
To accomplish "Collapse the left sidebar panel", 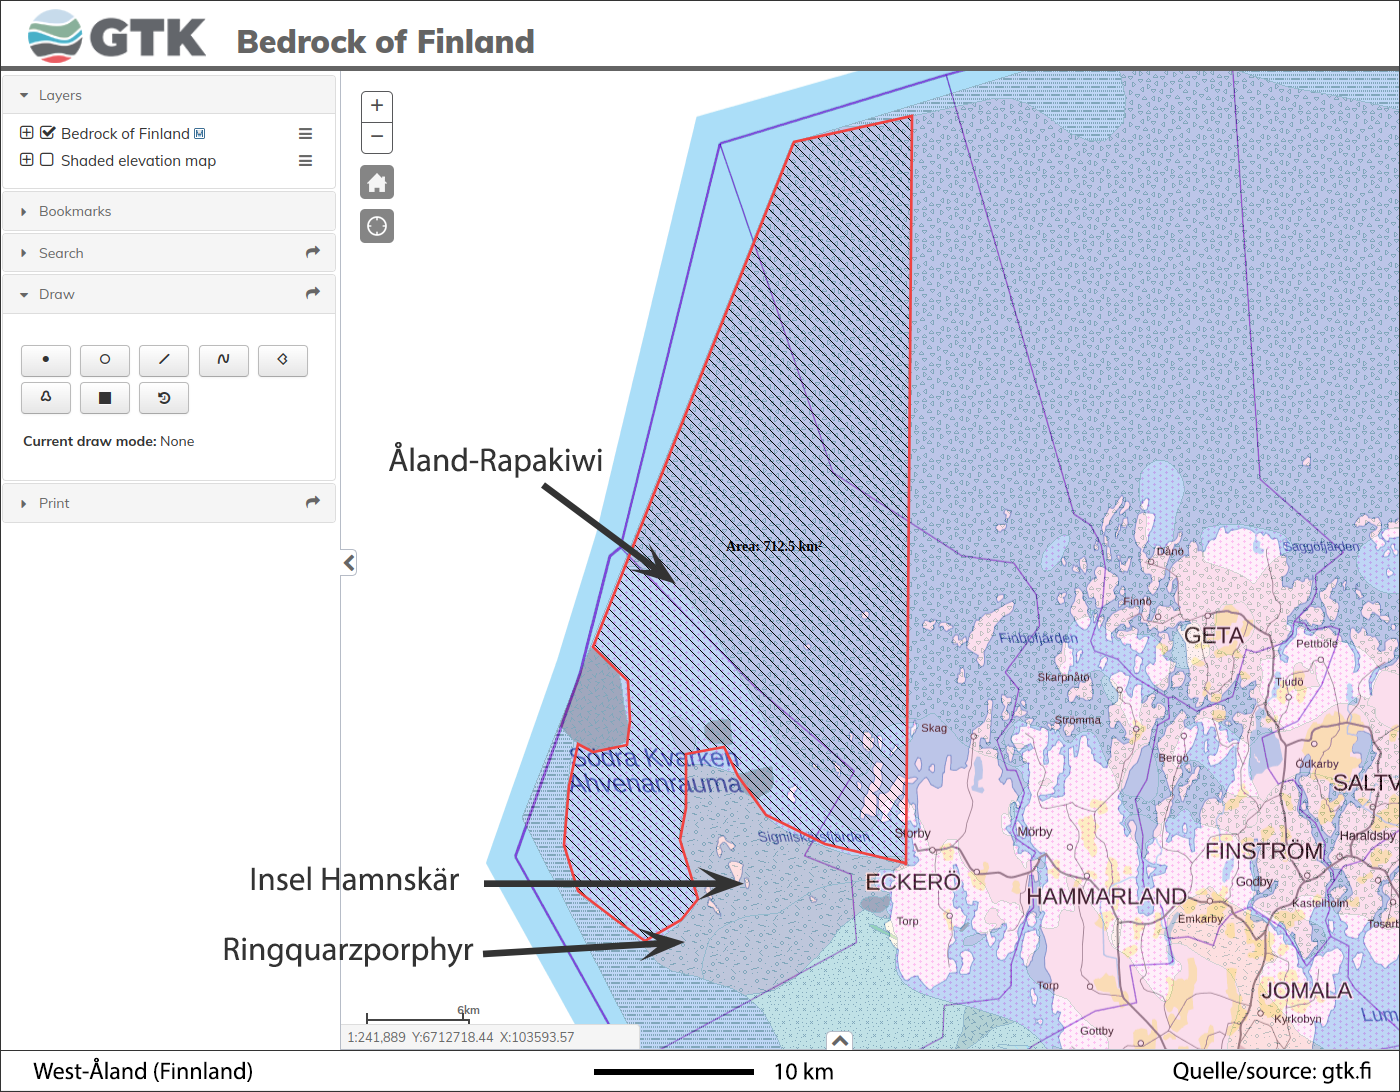I will coord(348,563).
